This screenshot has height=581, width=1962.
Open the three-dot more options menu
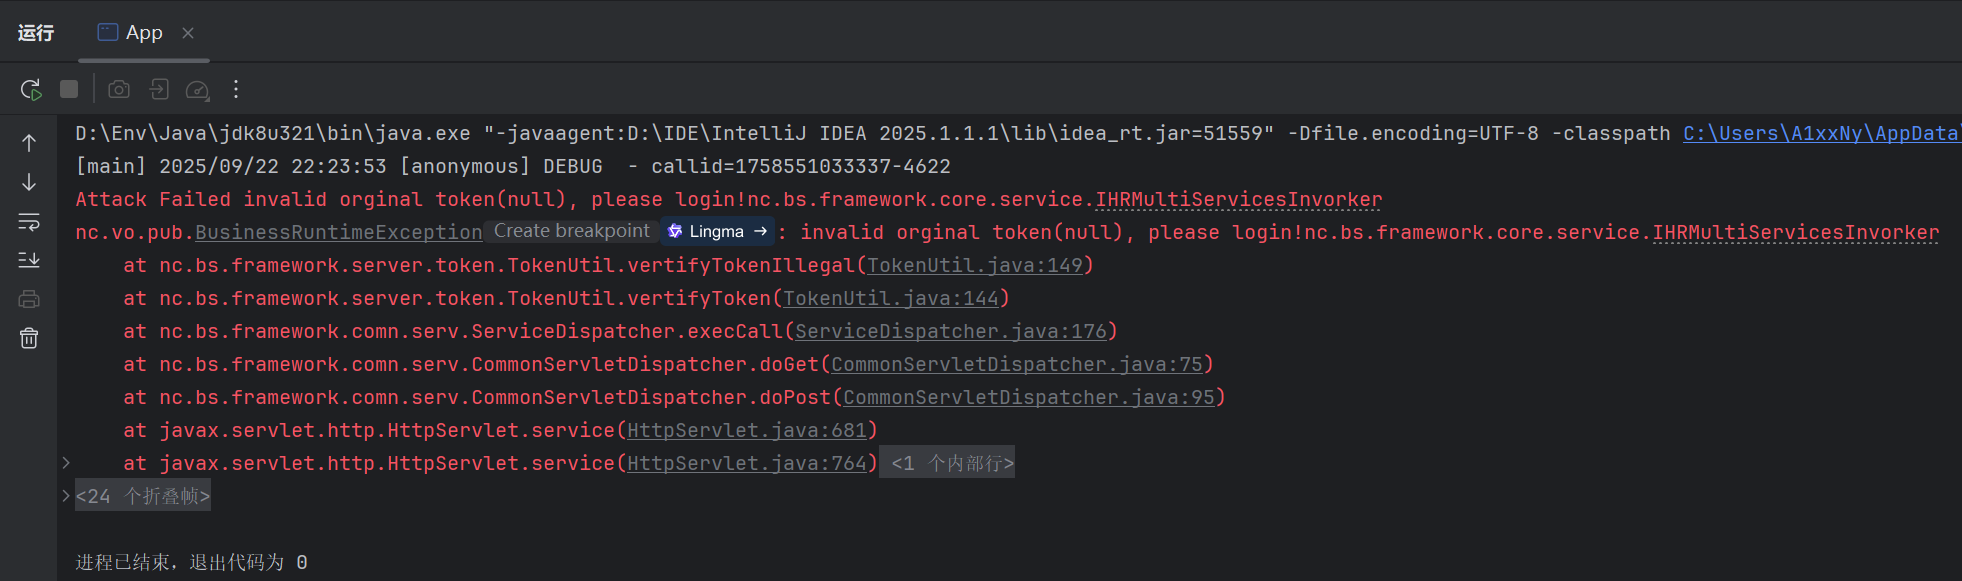(236, 90)
